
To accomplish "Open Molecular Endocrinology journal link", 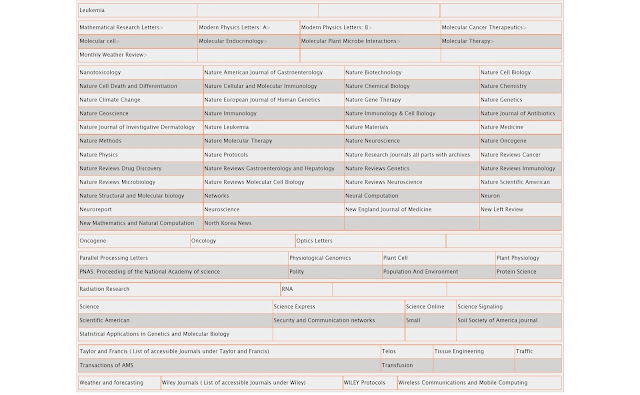I will click(233, 41).
